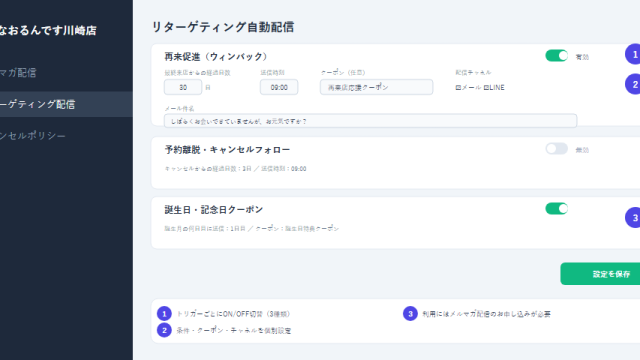
Task: Click the 30-day elapsed days field
Action: pyautogui.click(x=183, y=87)
